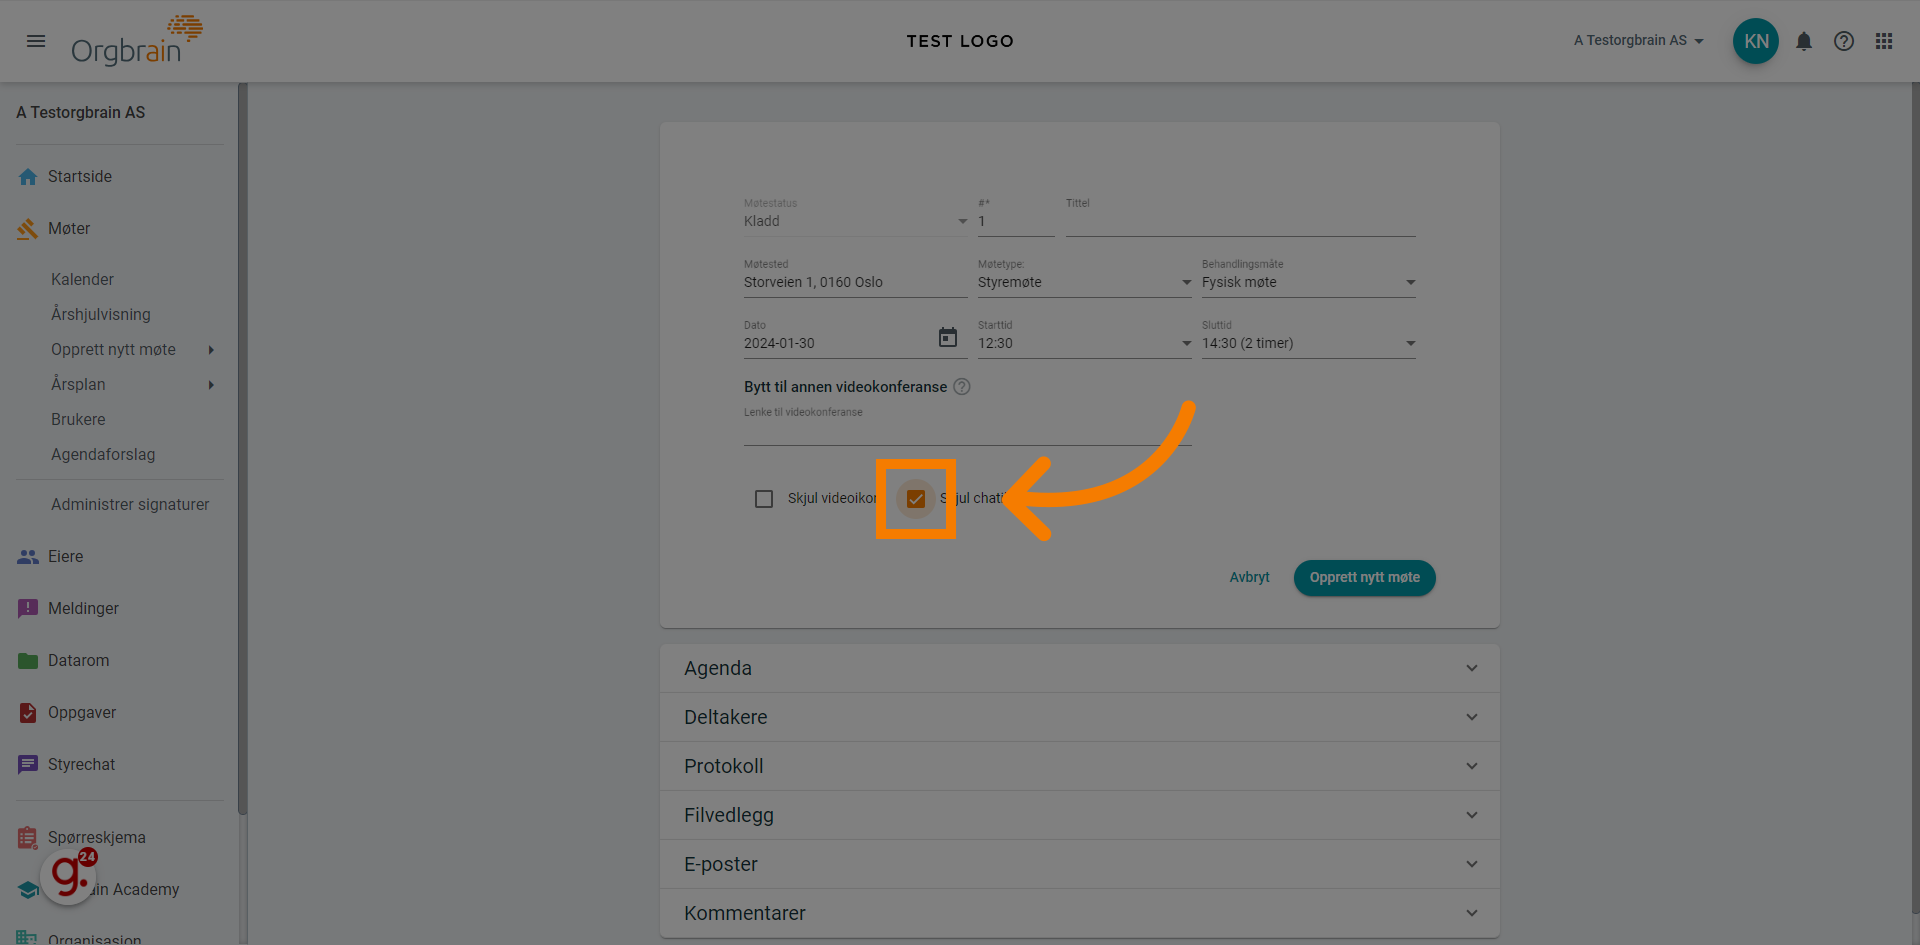The width and height of the screenshot is (1920, 945).
Task: Click the Lenke til videokonferanse field
Action: [x=968, y=430]
